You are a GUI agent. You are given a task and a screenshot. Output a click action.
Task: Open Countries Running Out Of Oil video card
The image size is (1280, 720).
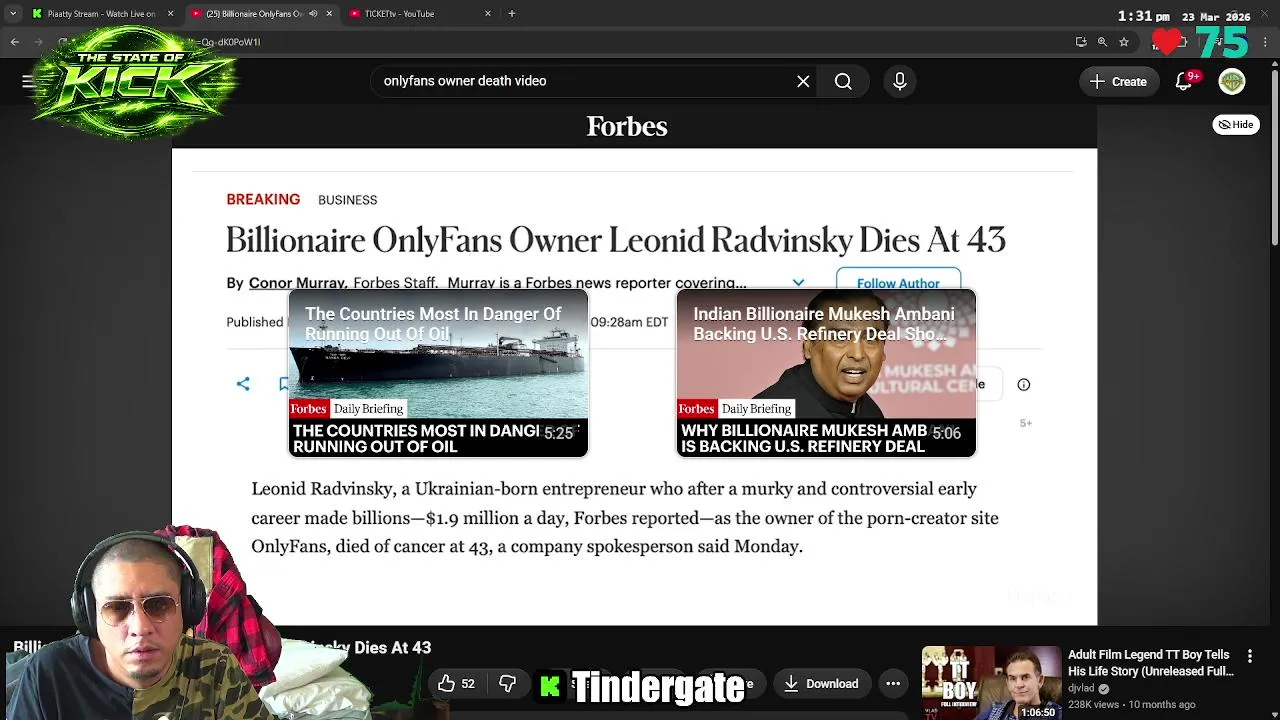[x=438, y=373]
